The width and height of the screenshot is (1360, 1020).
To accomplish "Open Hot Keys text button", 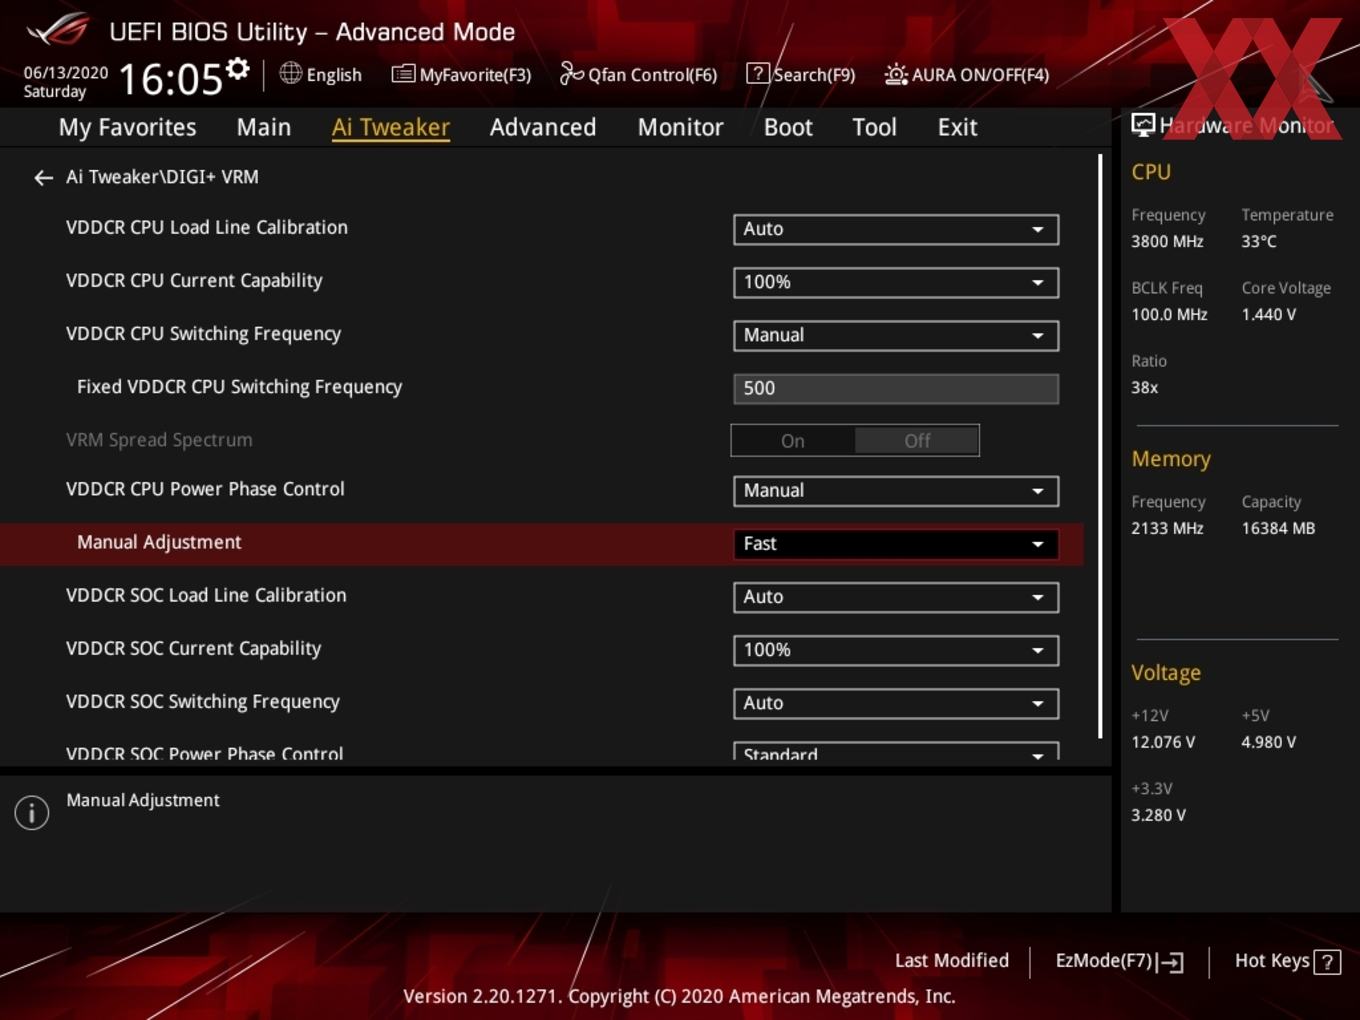I will click(1272, 961).
